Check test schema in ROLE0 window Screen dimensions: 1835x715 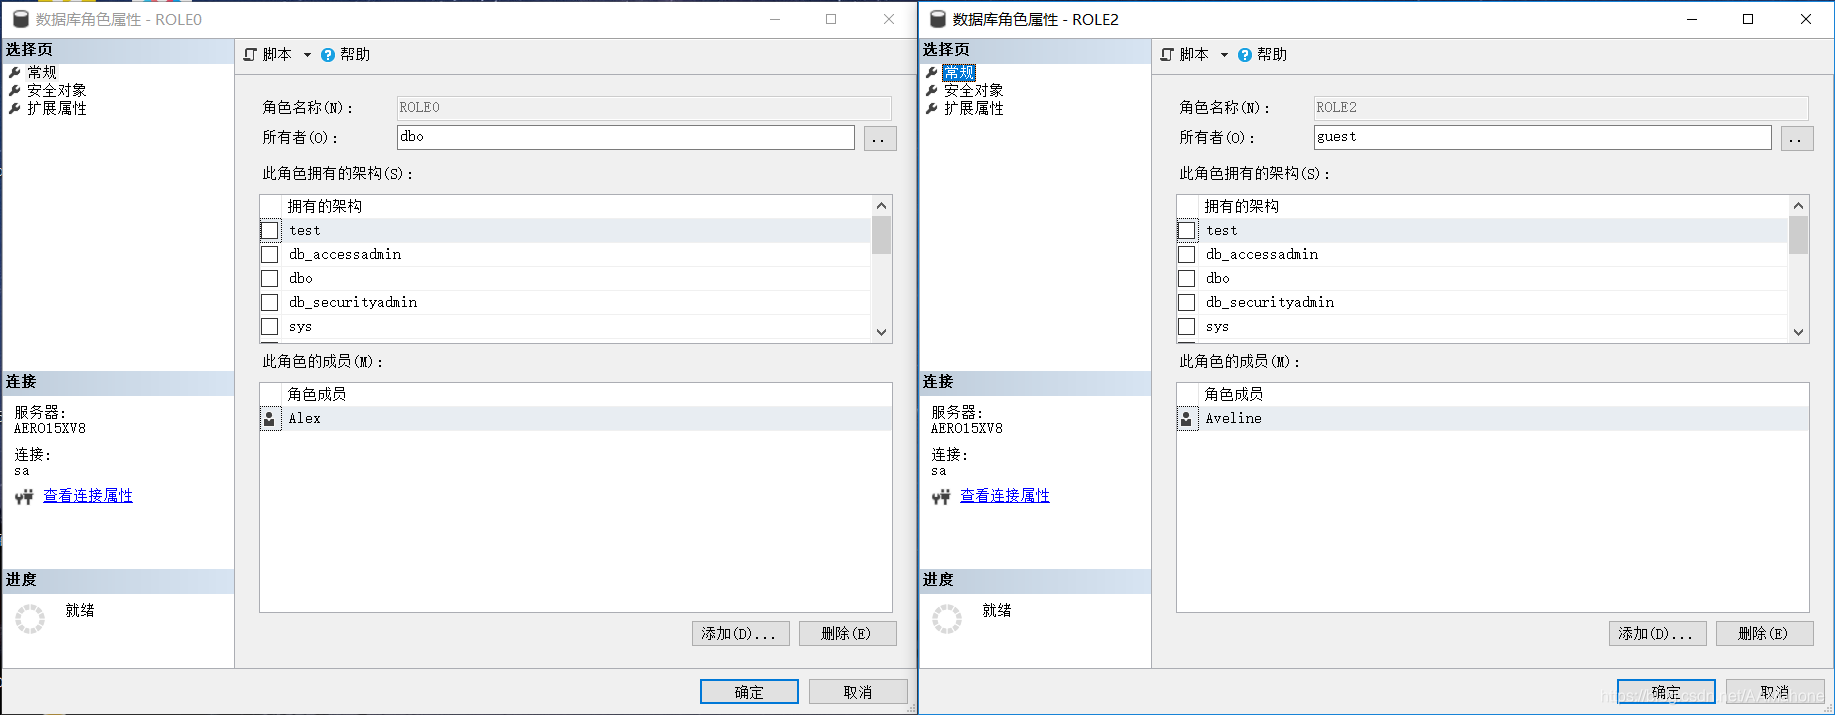(270, 231)
